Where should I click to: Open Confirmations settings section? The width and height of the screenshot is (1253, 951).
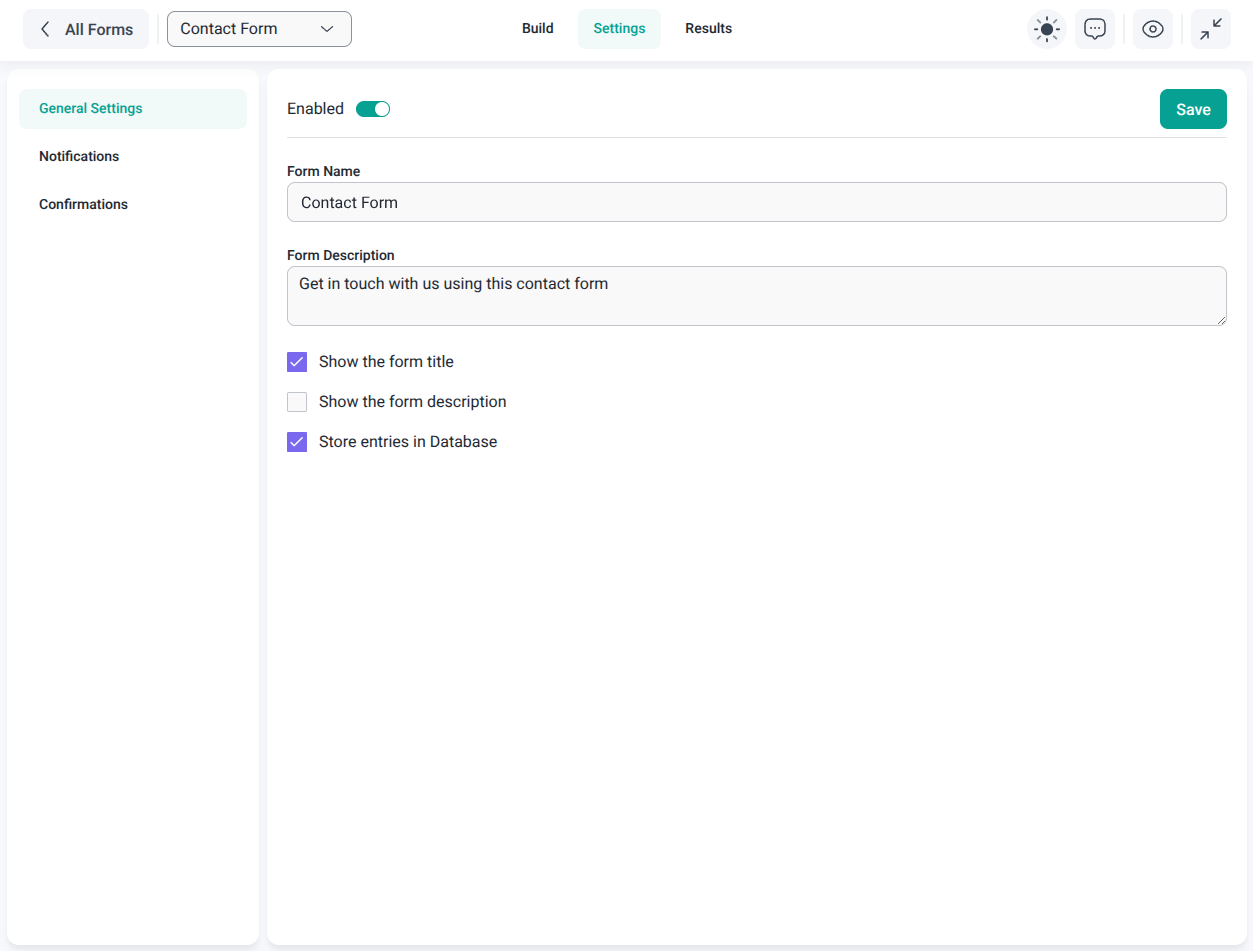83,204
